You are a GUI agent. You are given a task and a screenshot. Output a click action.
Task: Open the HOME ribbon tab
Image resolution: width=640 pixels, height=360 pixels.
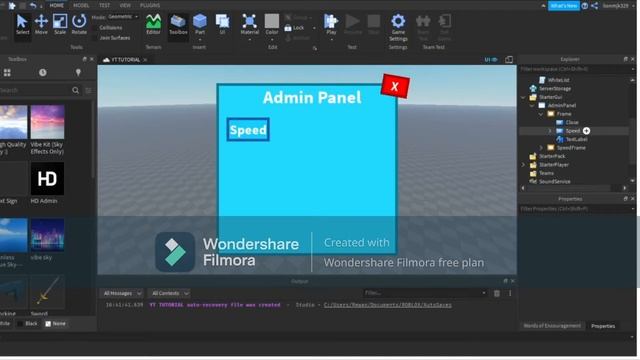click(56, 5)
